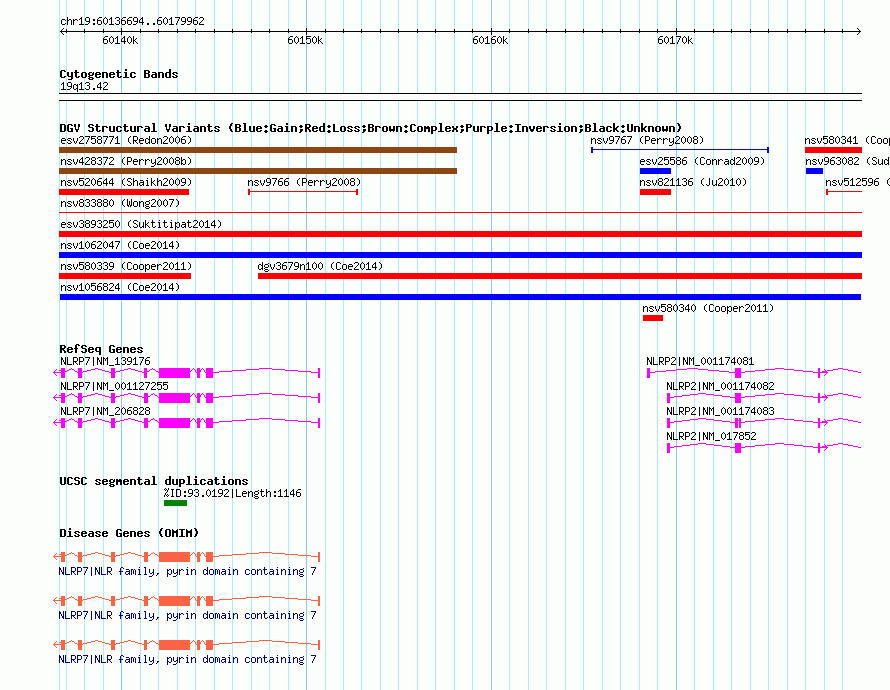Click the 'NLRP2|NM_017852' text label
Viewport: 890px width, 690px height.
point(711,436)
